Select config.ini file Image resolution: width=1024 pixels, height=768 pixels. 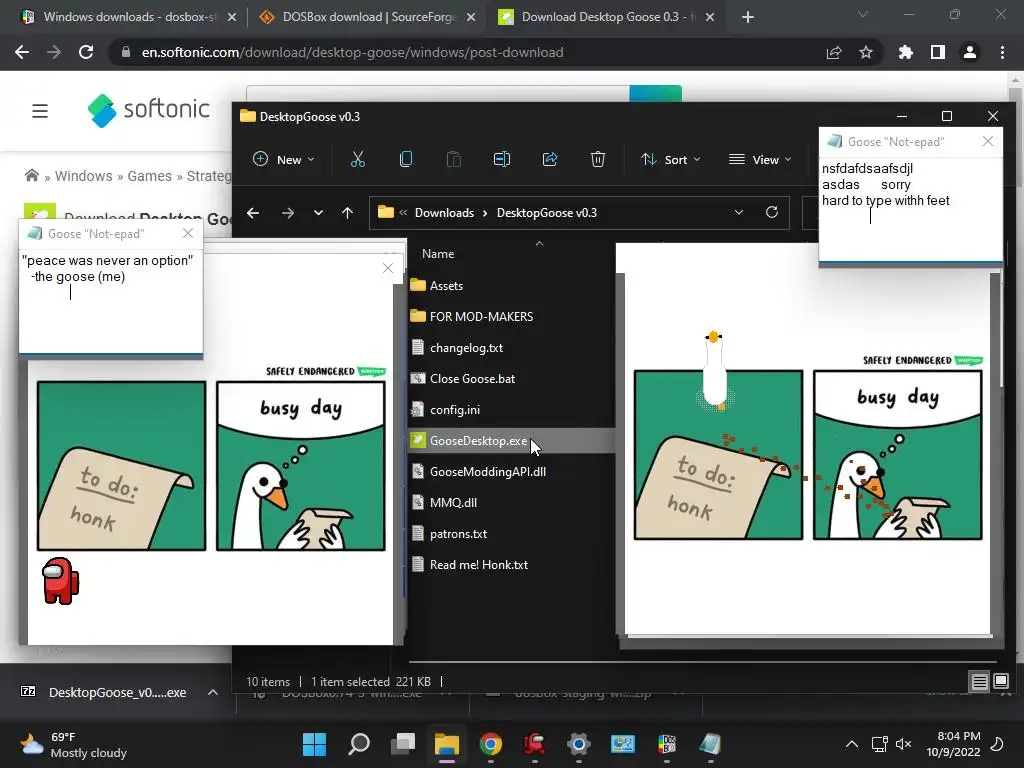pos(455,410)
